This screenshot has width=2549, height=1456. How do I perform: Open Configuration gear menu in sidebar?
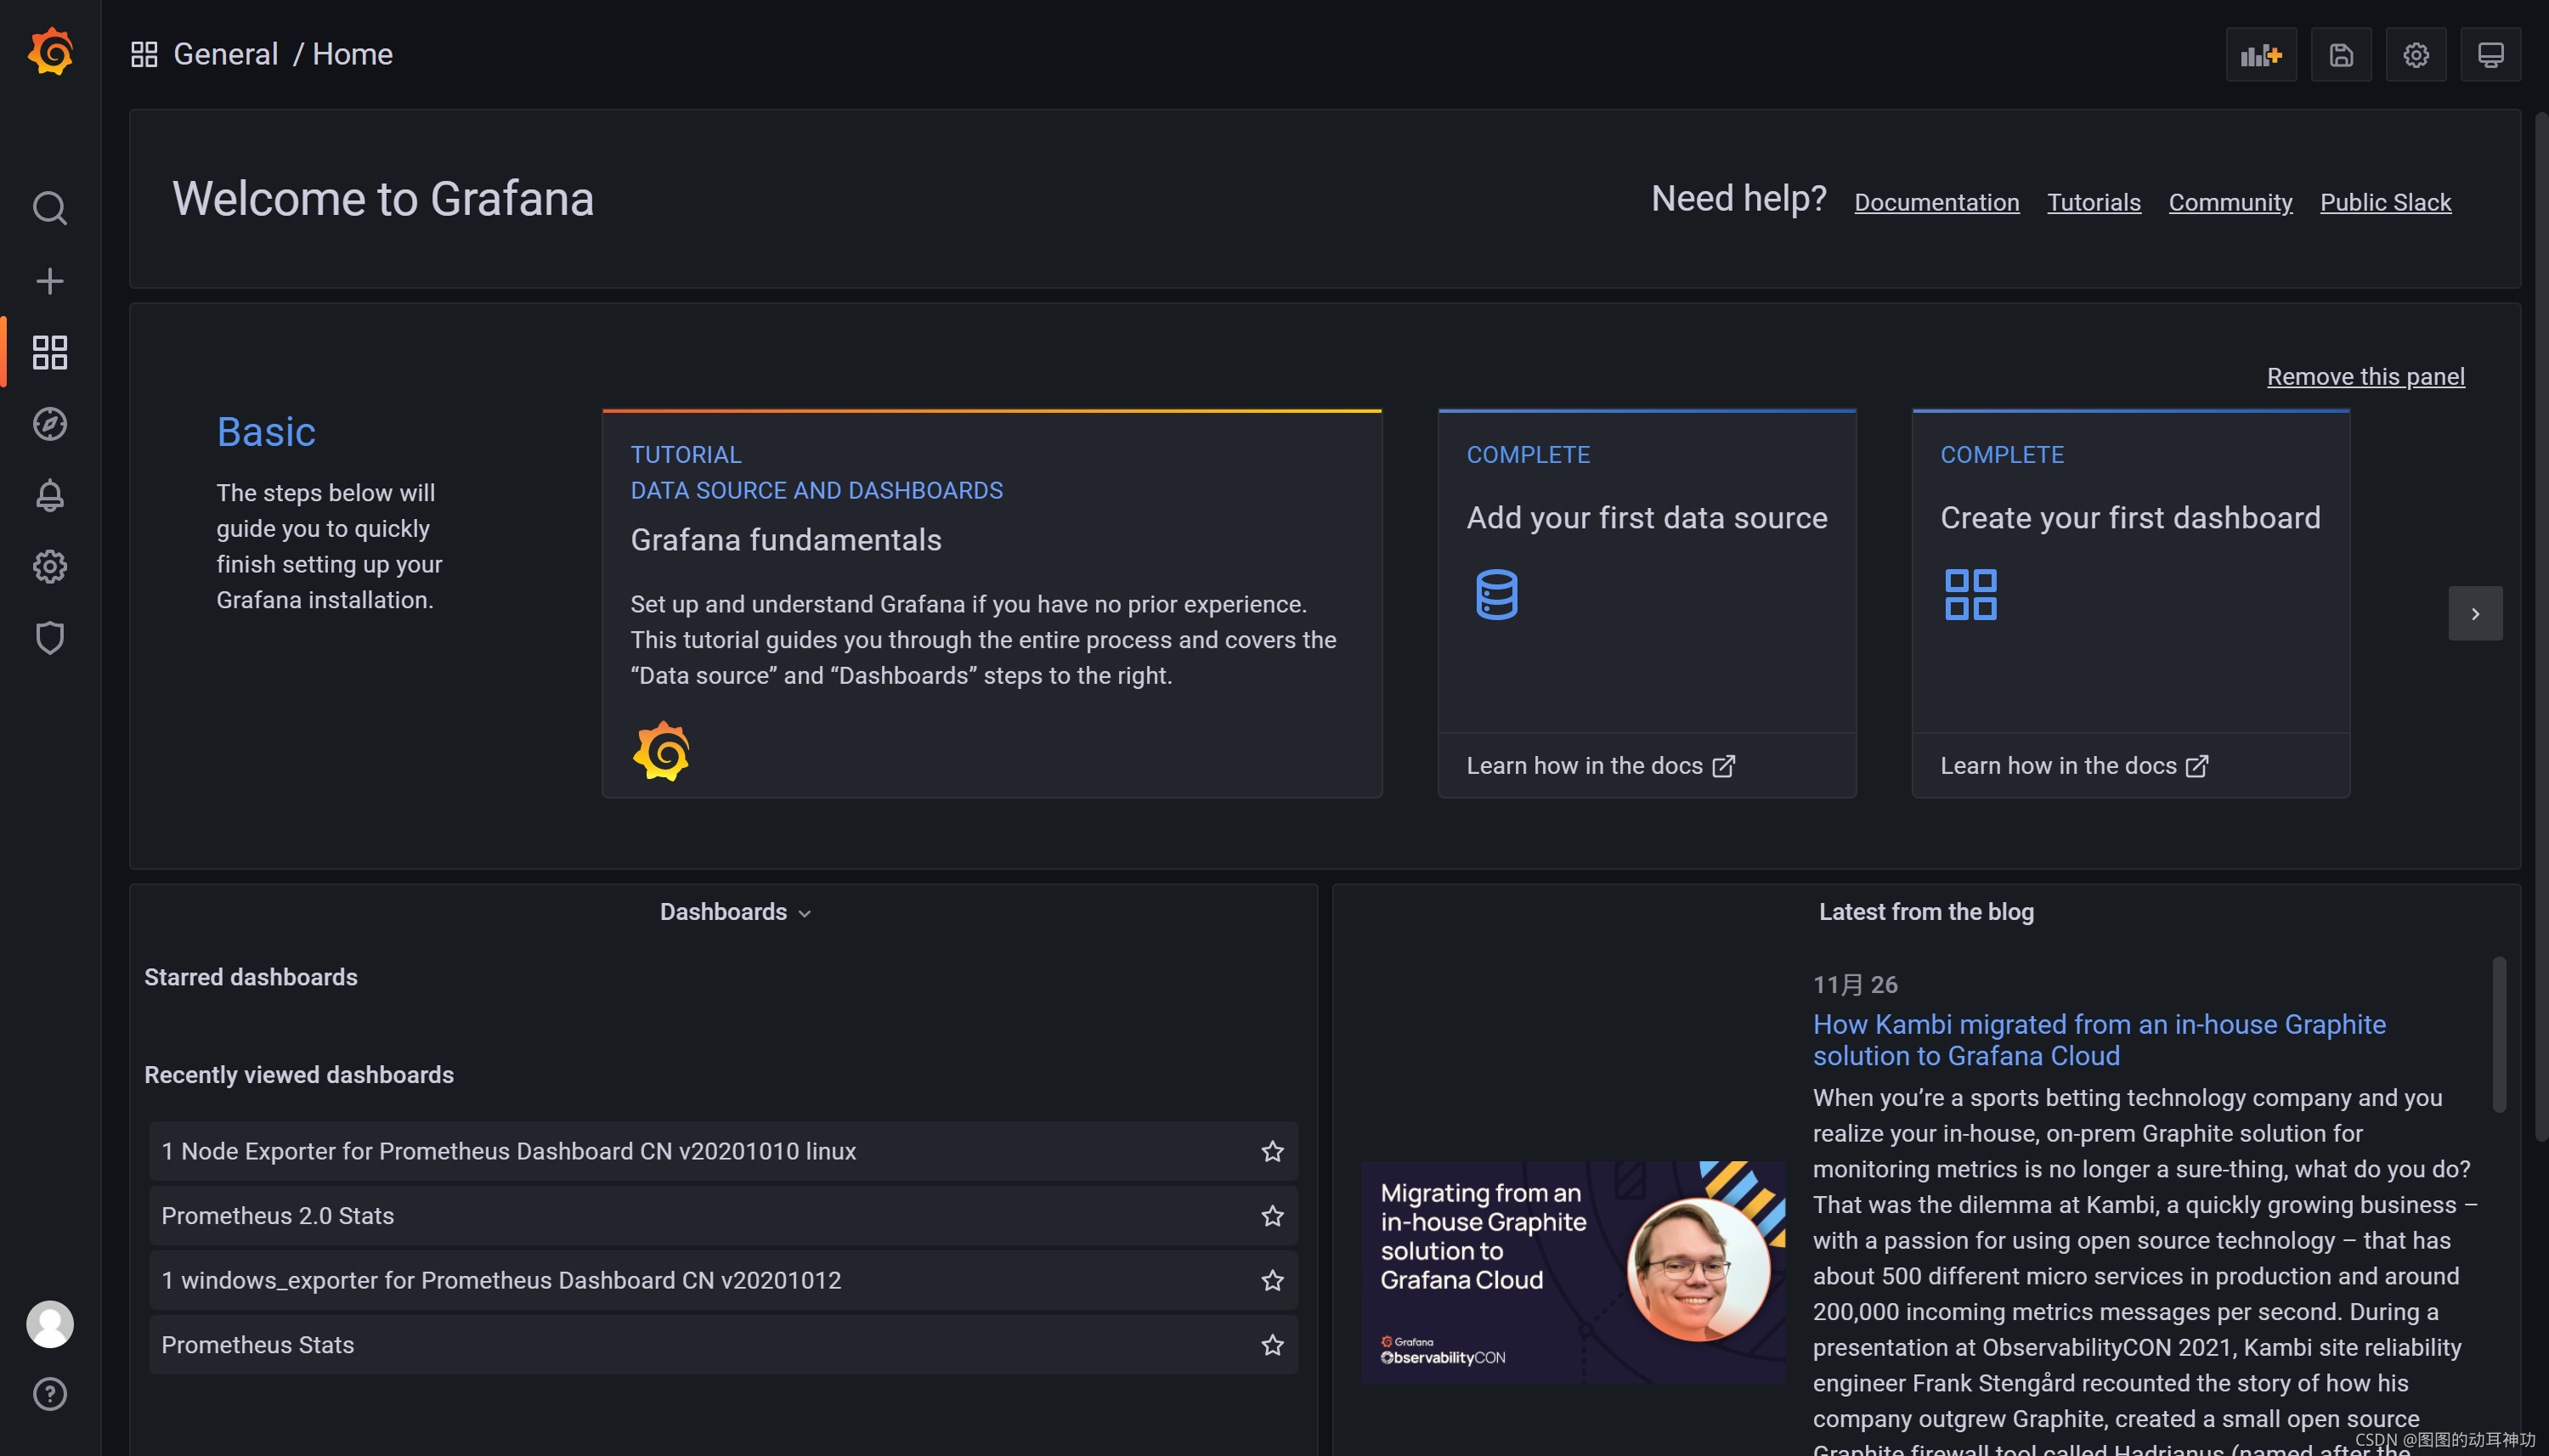coord(49,567)
